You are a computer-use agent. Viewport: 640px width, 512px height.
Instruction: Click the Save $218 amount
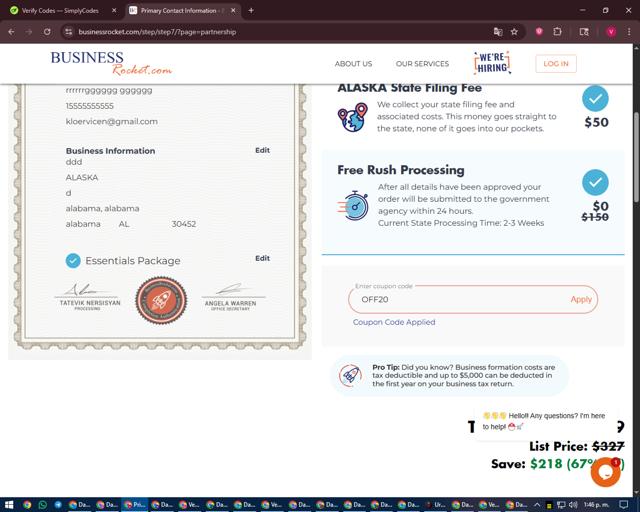546,464
